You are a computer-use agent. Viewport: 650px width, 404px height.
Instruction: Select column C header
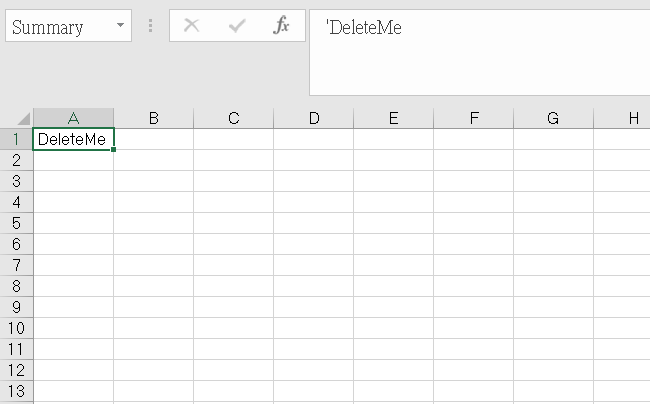[233, 118]
